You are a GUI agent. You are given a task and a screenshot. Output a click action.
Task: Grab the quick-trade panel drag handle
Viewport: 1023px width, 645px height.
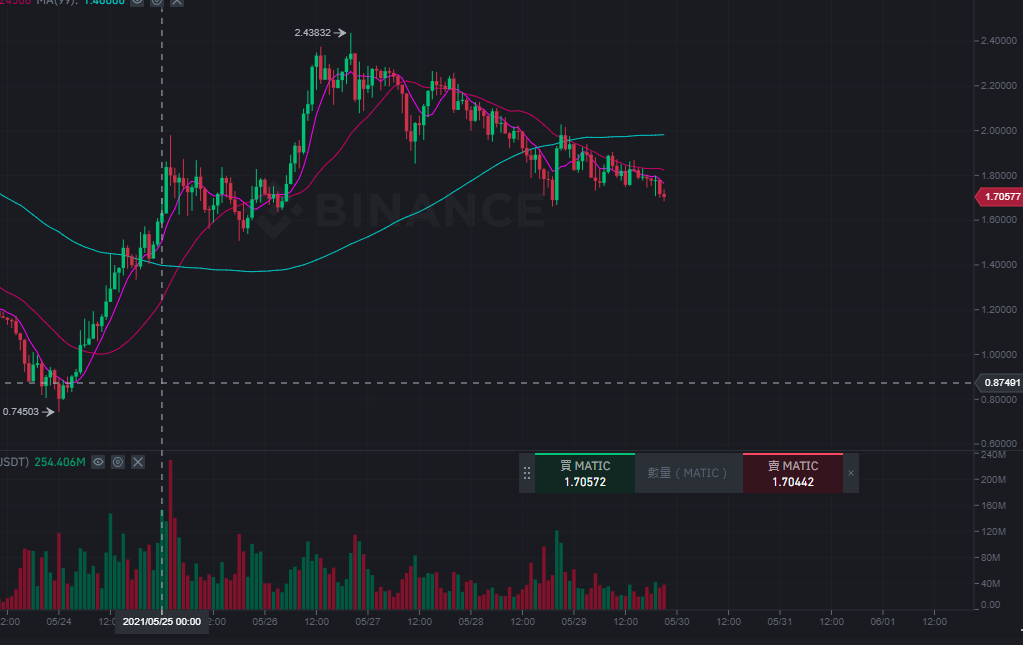pos(527,473)
